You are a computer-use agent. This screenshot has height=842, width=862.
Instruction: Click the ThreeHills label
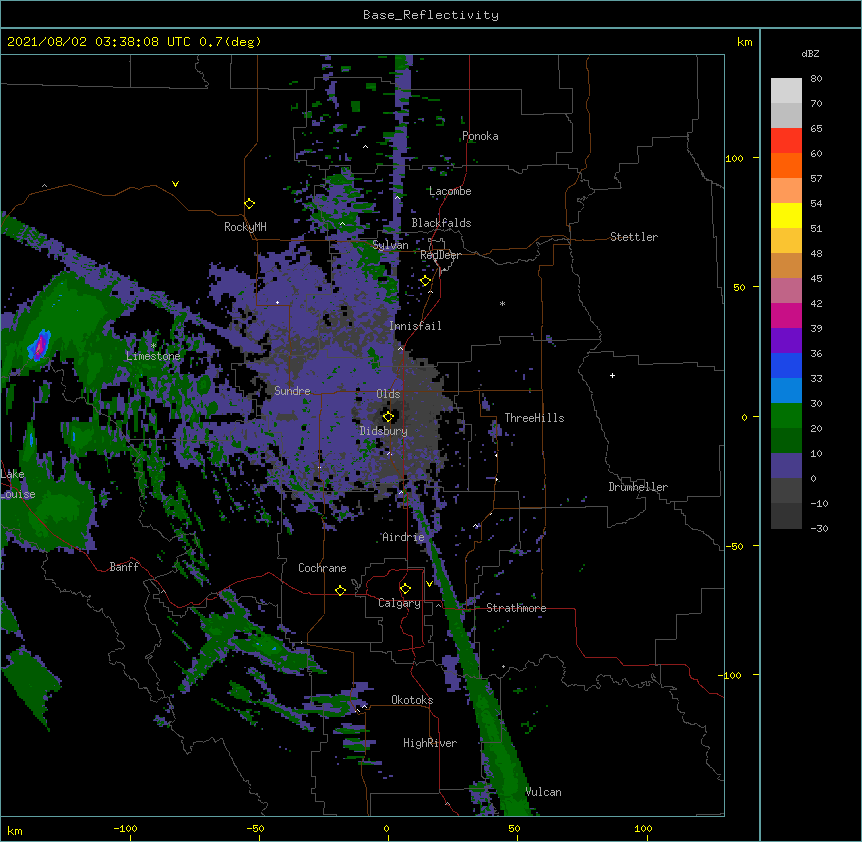pyautogui.click(x=534, y=418)
